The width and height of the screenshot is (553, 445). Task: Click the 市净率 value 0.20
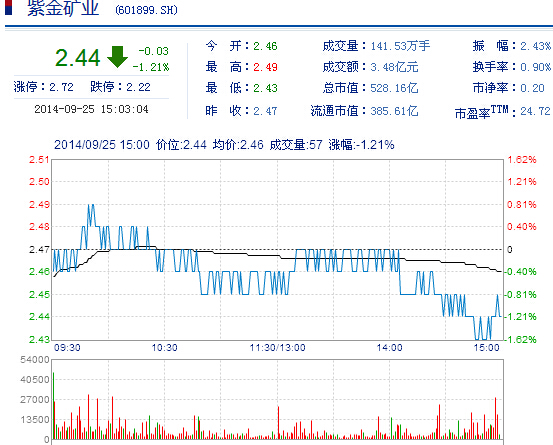(533, 88)
